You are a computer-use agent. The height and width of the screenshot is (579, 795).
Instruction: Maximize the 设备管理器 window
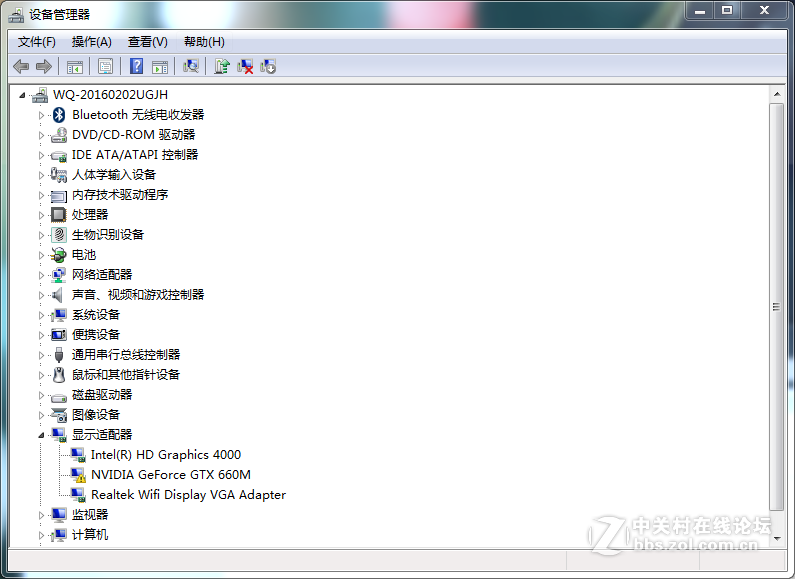pos(727,11)
